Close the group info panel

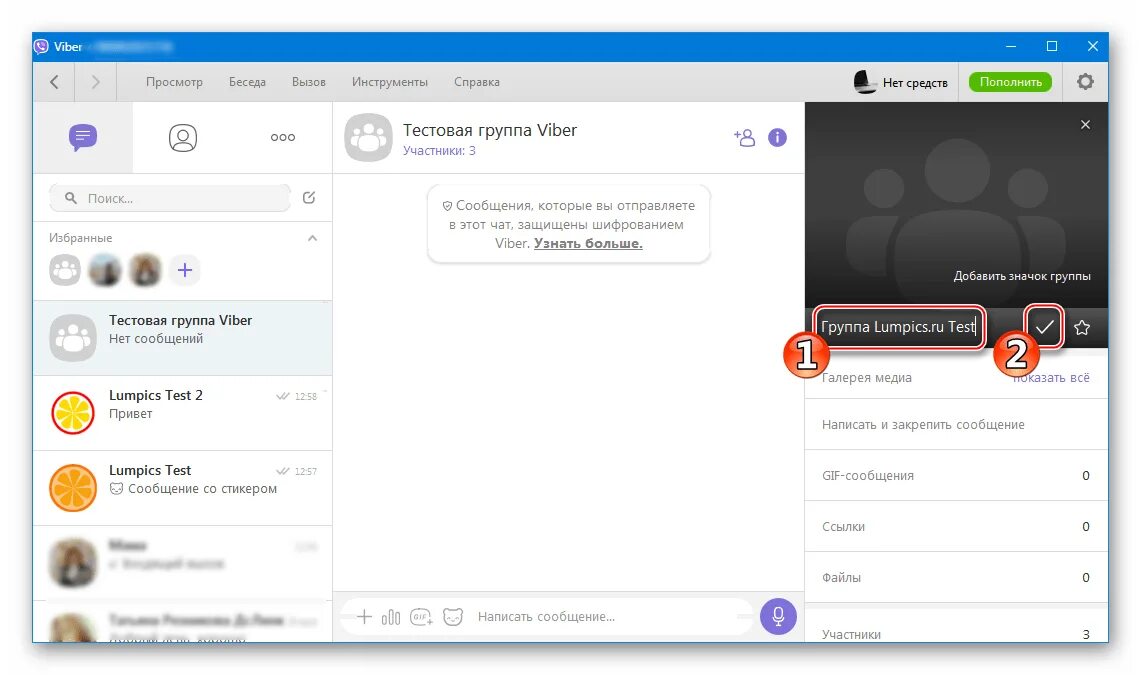(1085, 124)
